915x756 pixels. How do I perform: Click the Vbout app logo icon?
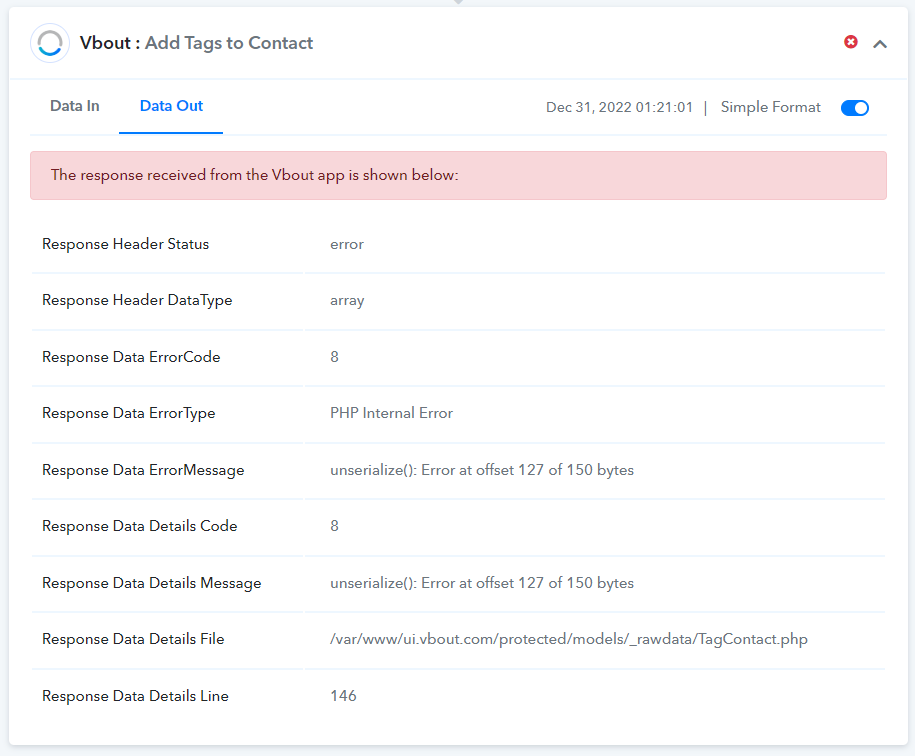point(50,43)
